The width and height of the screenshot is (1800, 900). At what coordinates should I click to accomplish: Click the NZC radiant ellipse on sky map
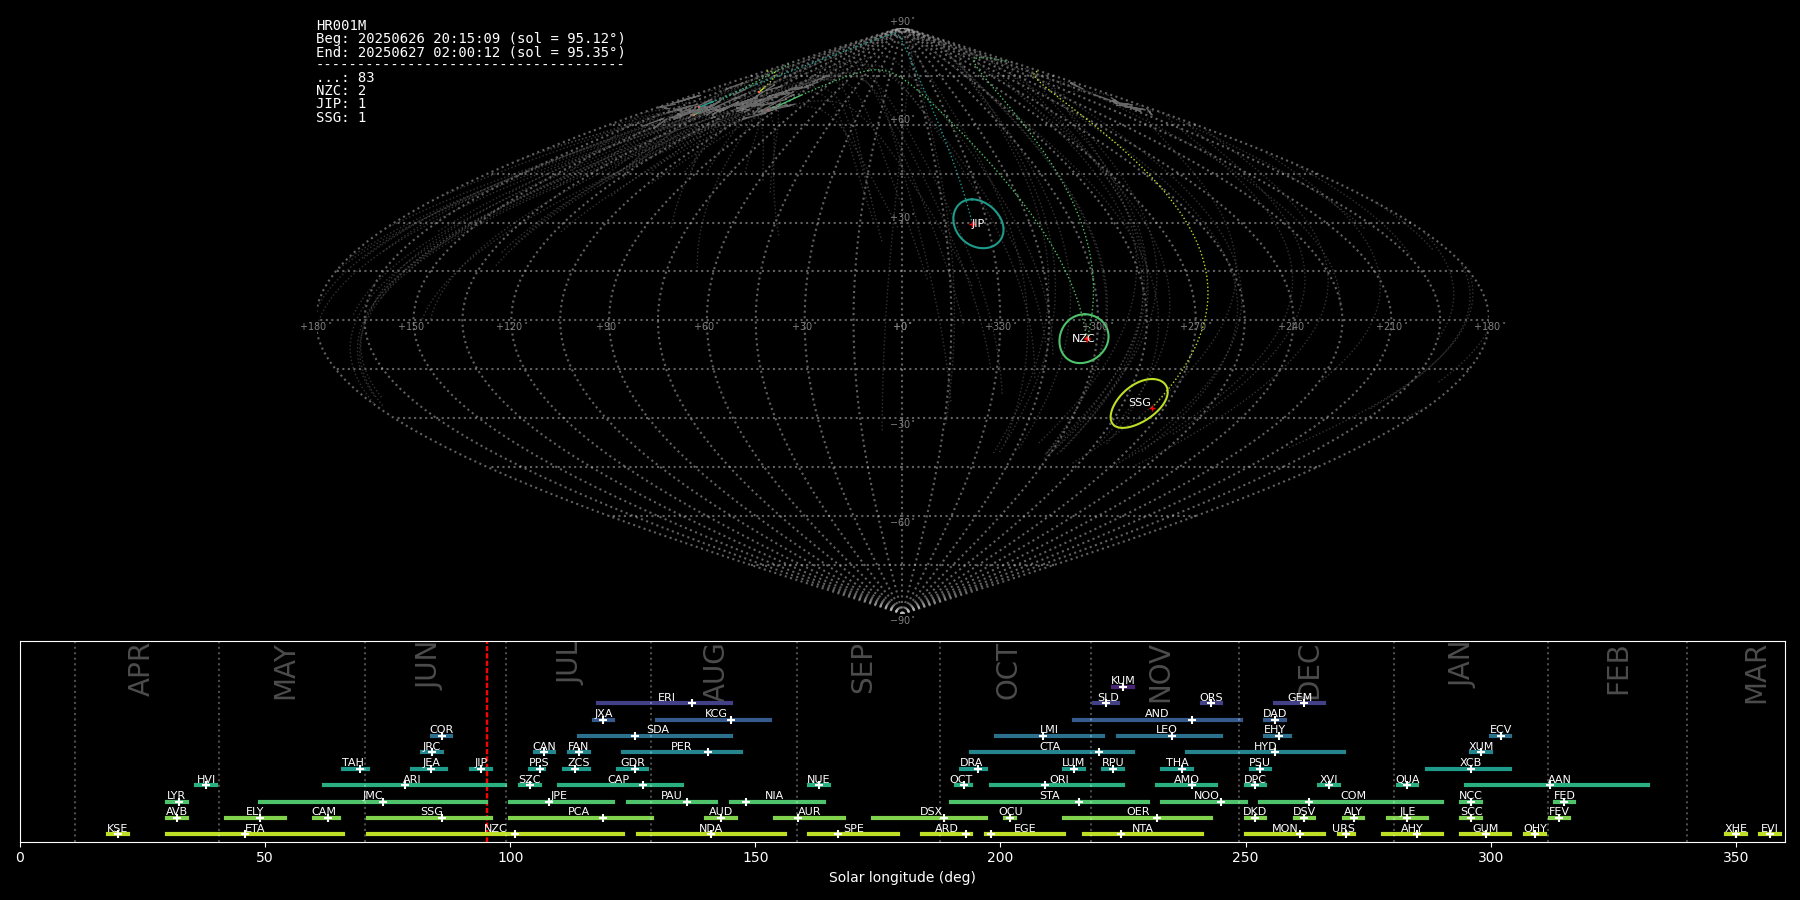[1084, 338]
